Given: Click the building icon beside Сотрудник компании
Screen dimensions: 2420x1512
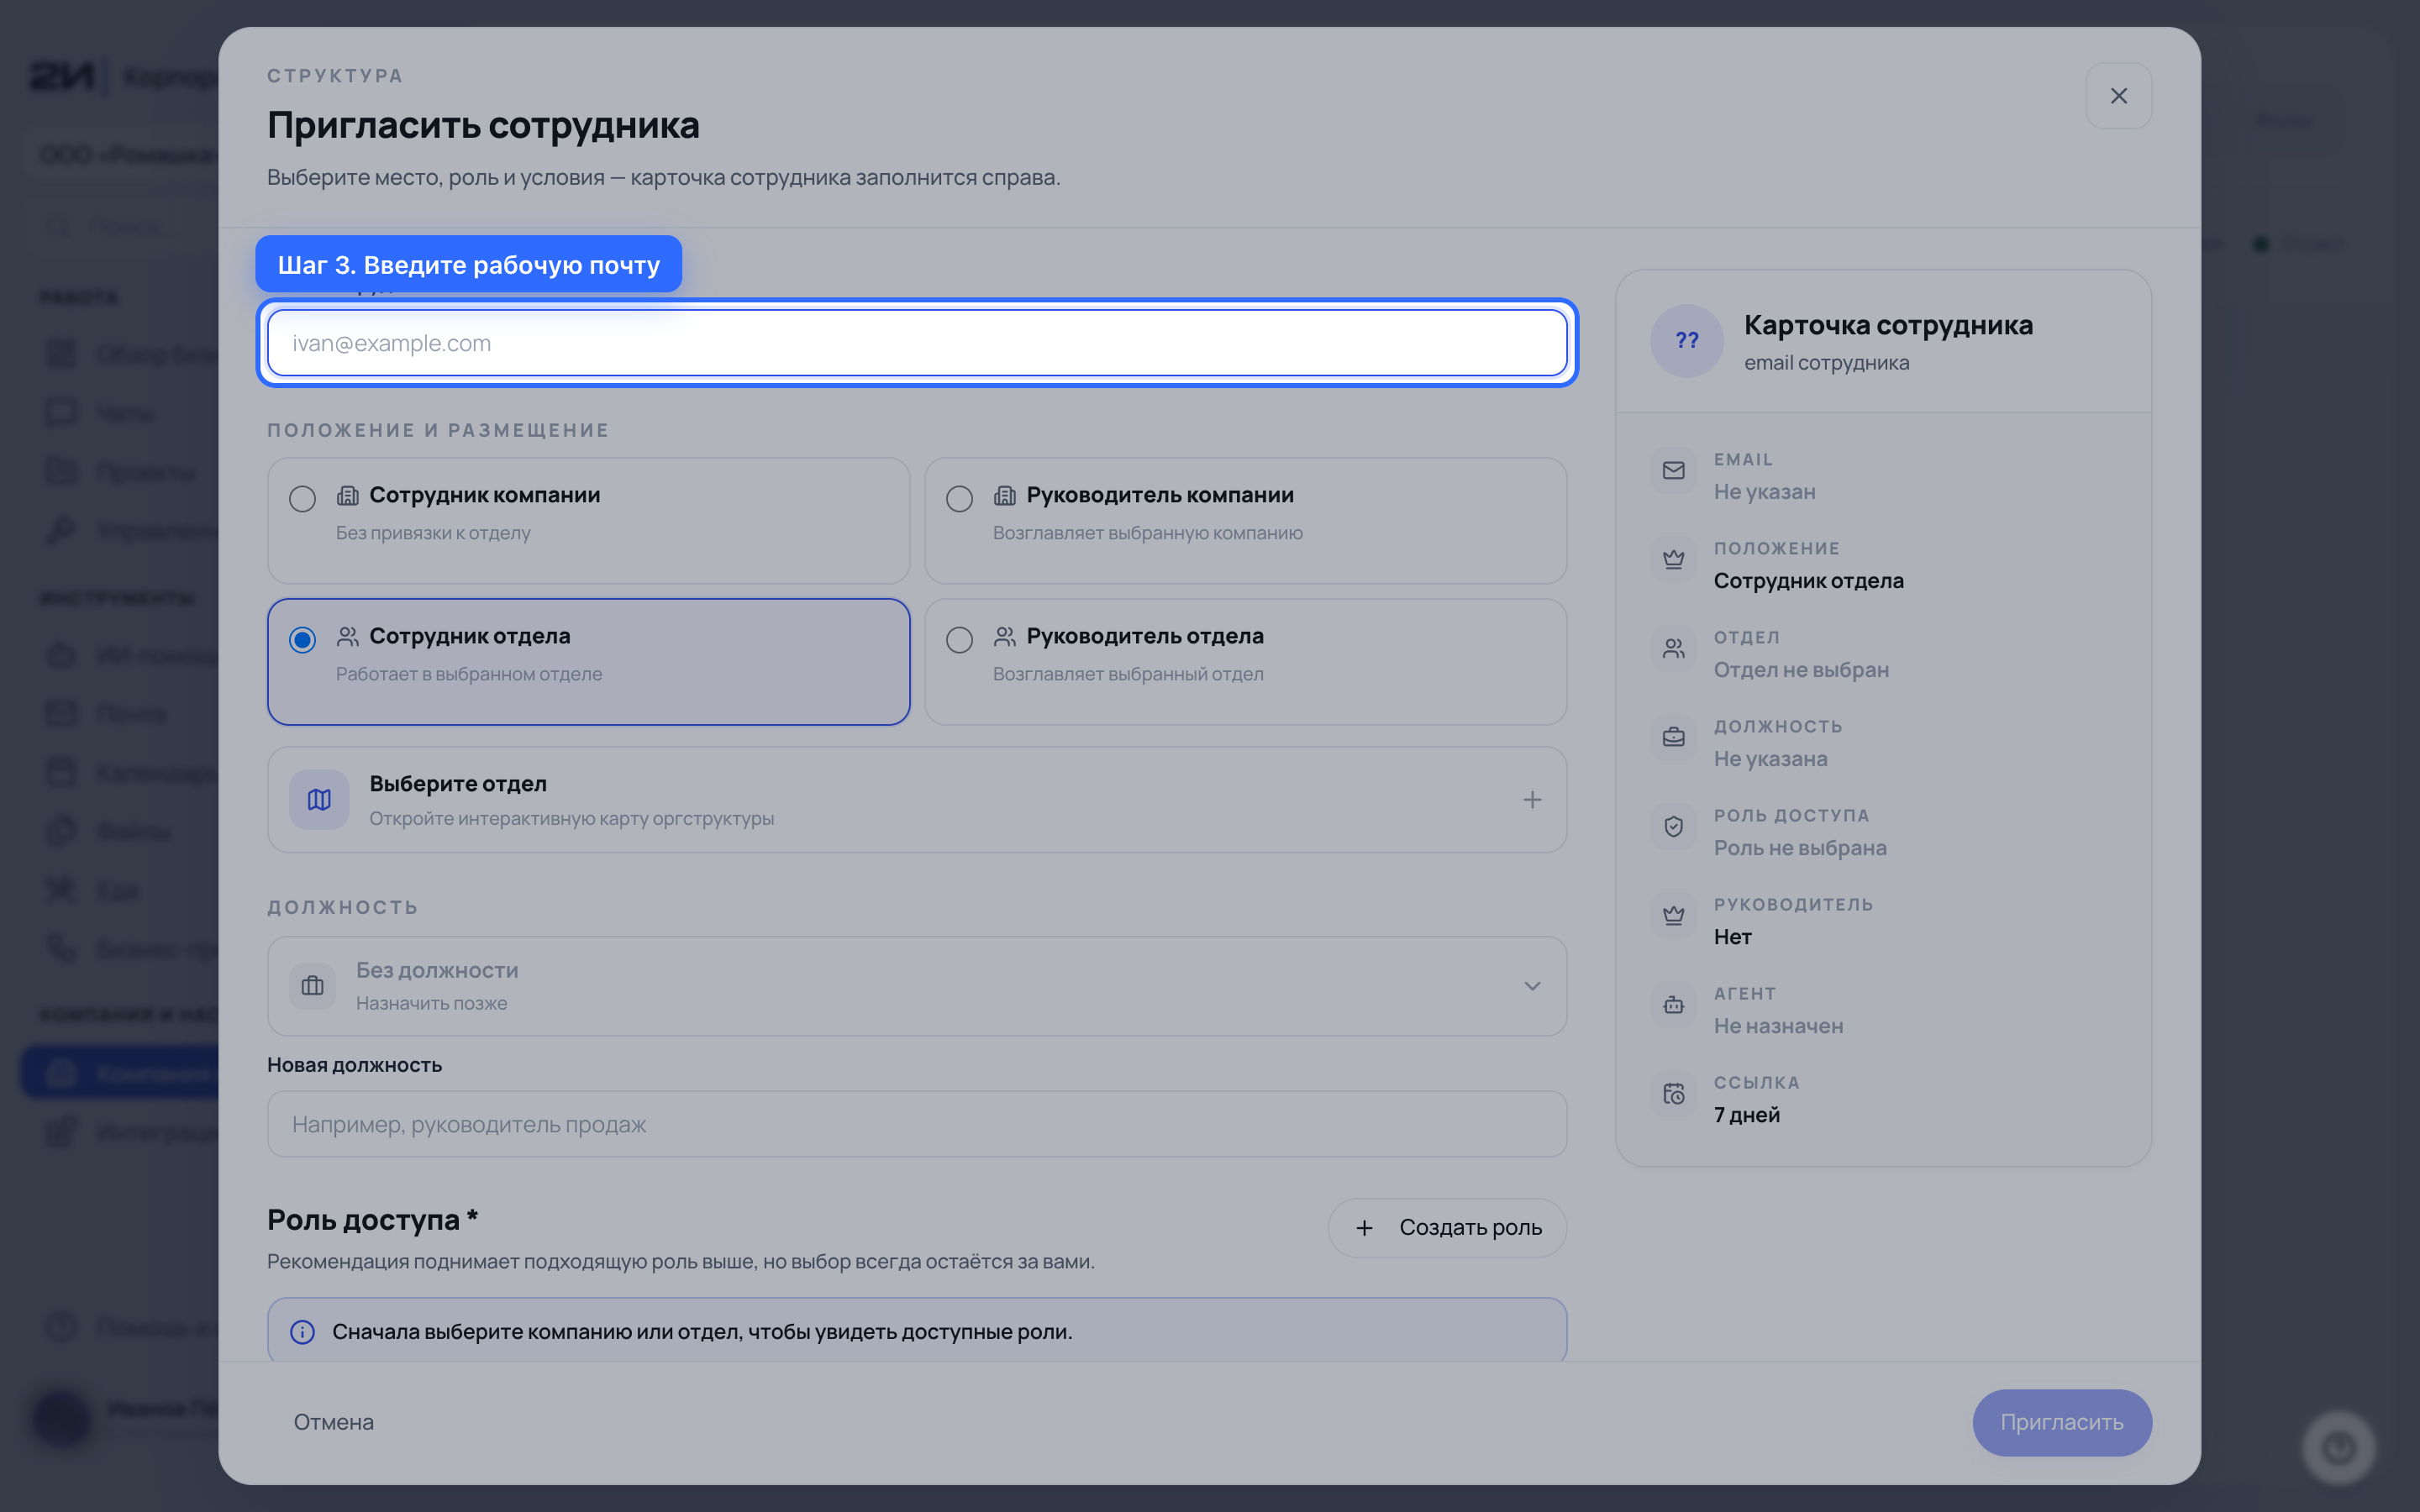Looking at the screenshot, I should [x=347, y=495].
